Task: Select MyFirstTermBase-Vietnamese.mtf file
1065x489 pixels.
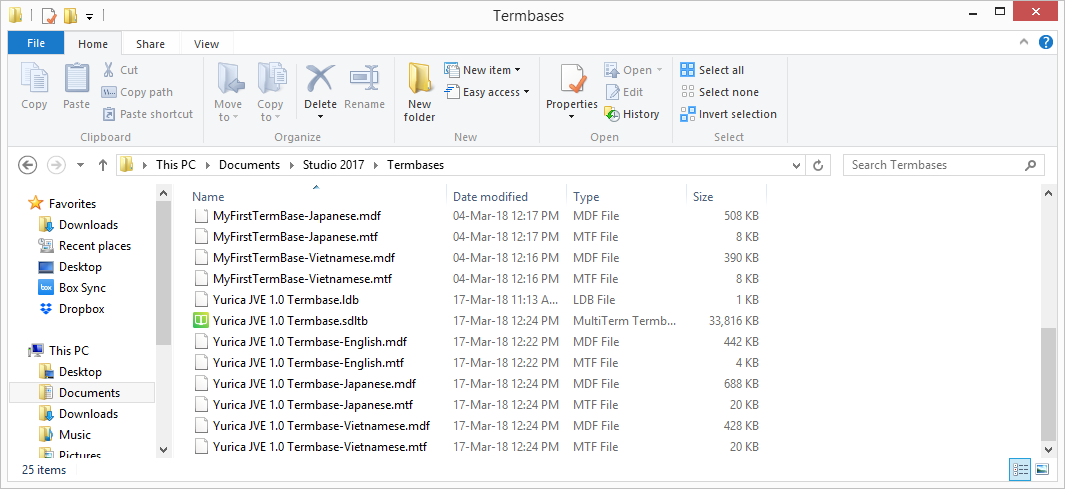Action: pos(302,278)
